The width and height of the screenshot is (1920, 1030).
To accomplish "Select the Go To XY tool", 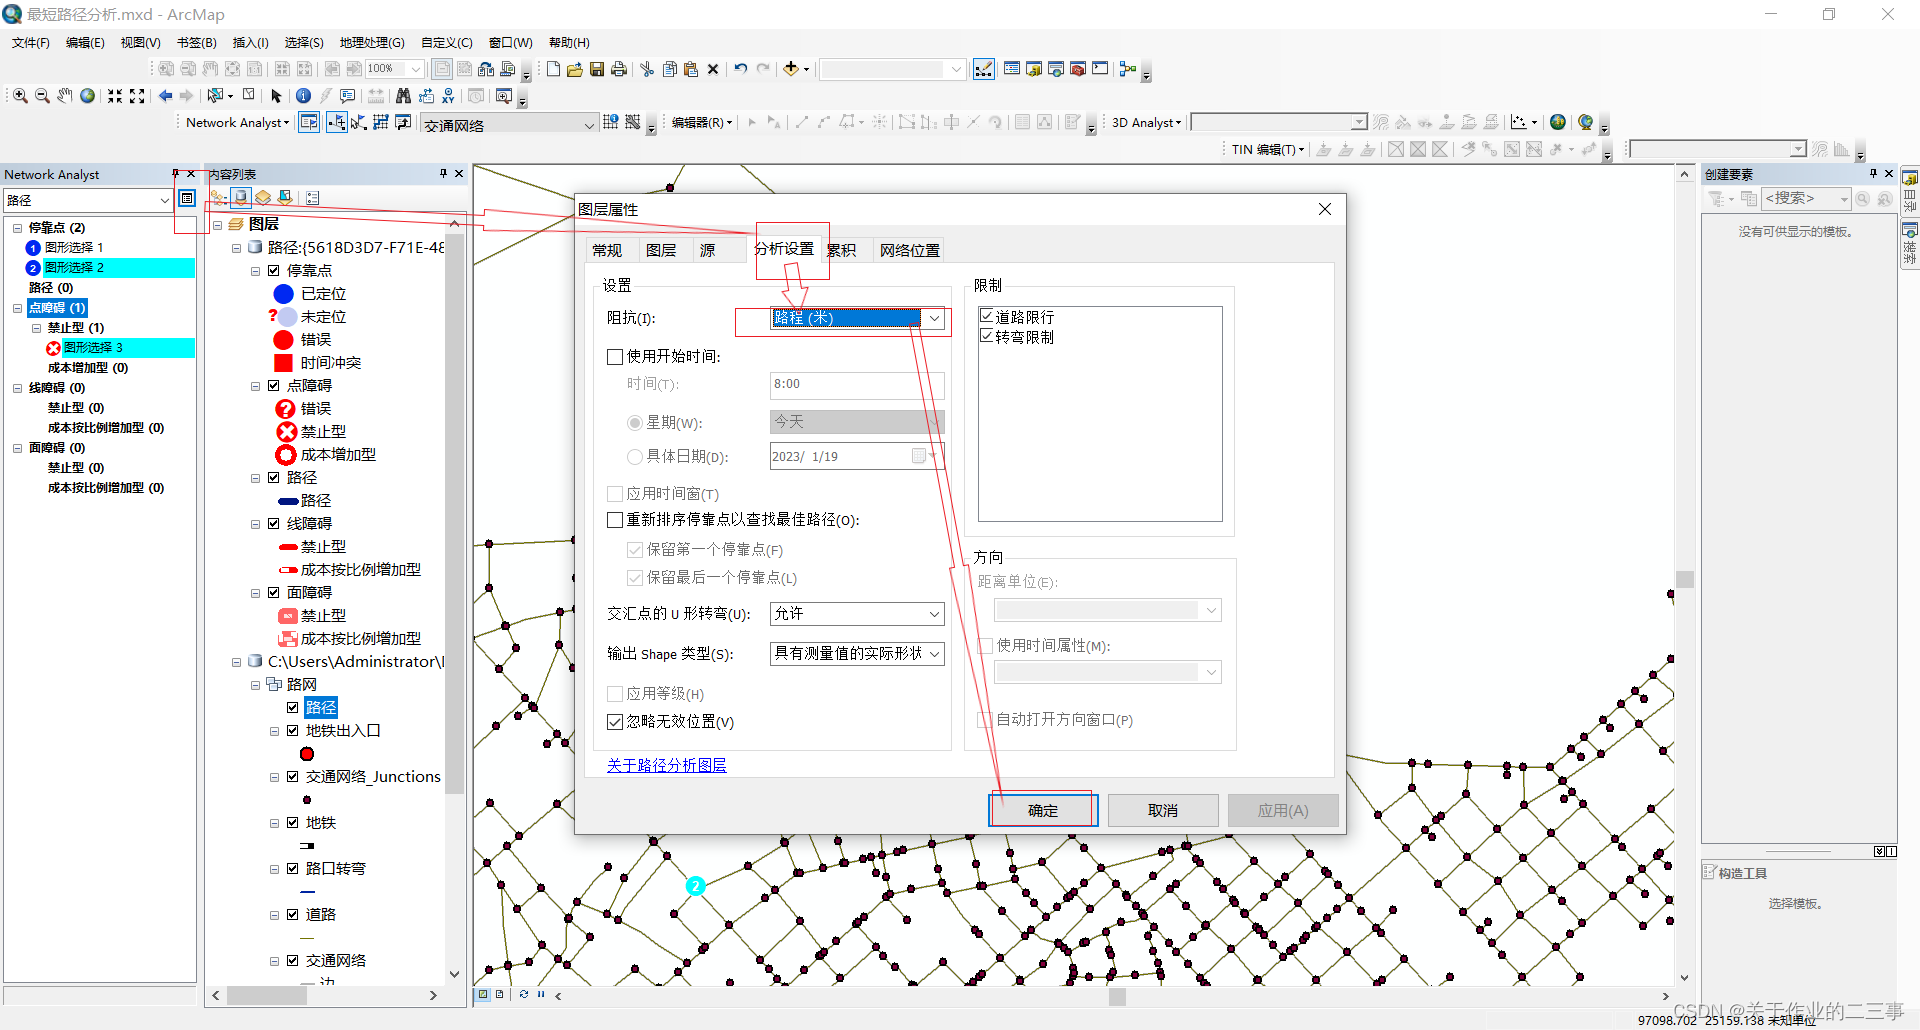I will pyautogui.click(x=448, y=95).
